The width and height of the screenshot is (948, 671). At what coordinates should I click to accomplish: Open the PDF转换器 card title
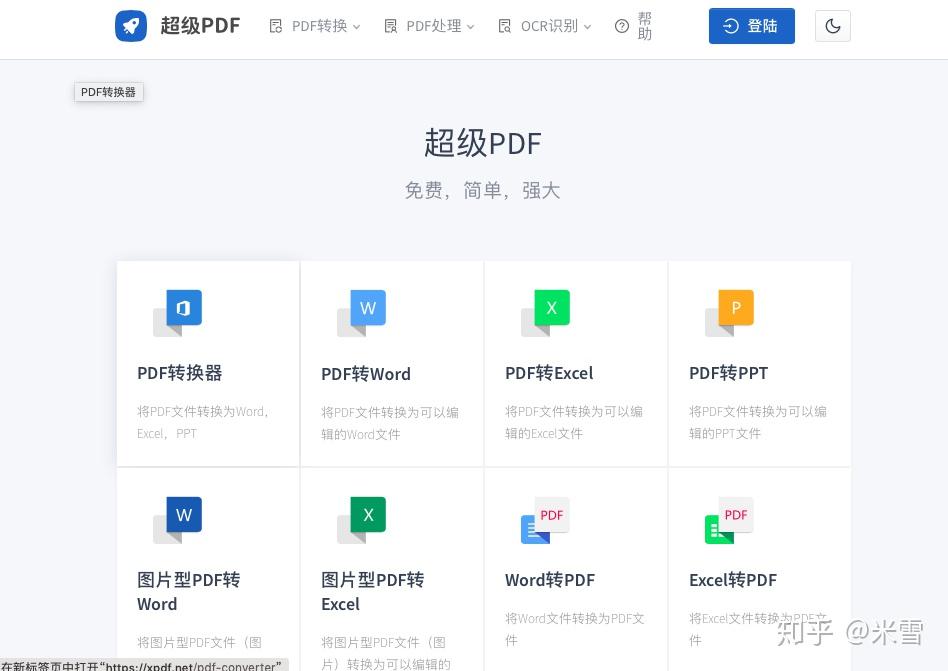pyautogui.click(x=180, y=373)
